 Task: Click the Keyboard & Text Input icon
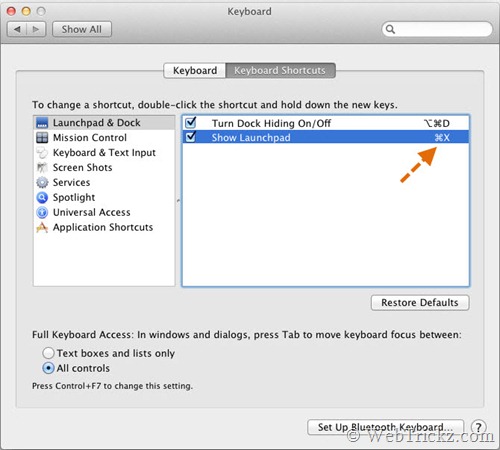coord(42,153)
